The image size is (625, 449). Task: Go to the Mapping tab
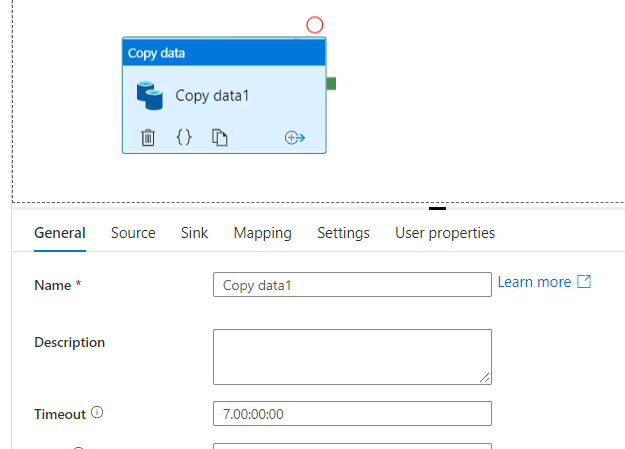[x=262, y=233]
